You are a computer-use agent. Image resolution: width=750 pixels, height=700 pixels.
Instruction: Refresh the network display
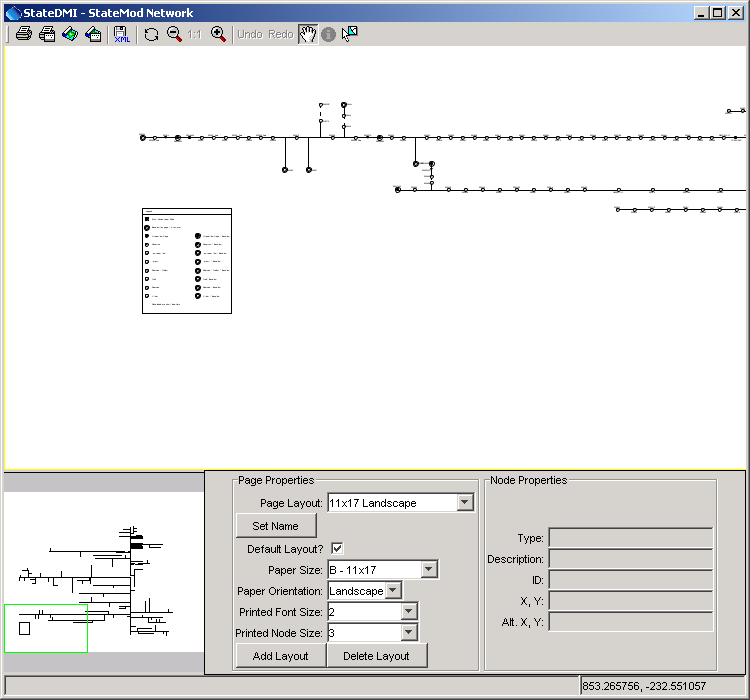(x=151, y=34)
